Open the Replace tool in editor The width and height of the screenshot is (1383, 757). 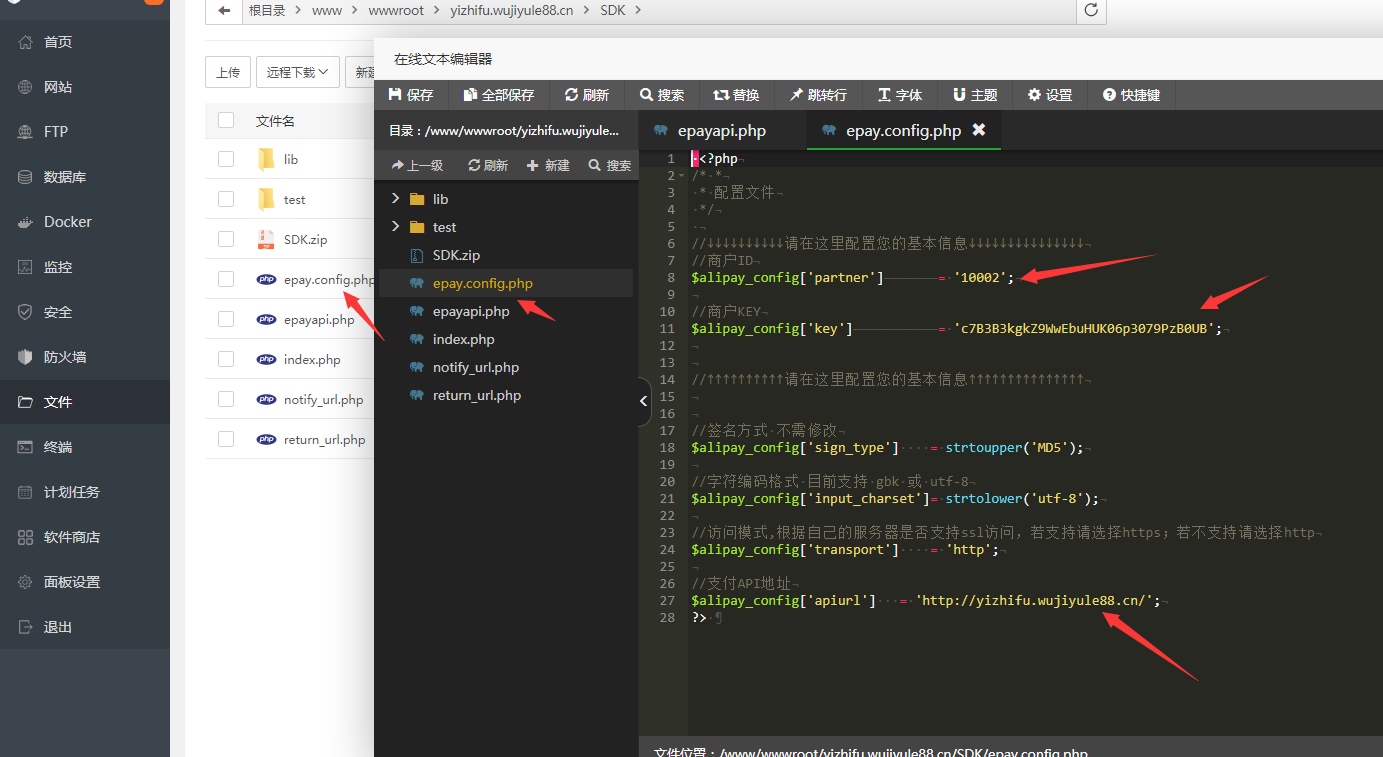point(736,95)
